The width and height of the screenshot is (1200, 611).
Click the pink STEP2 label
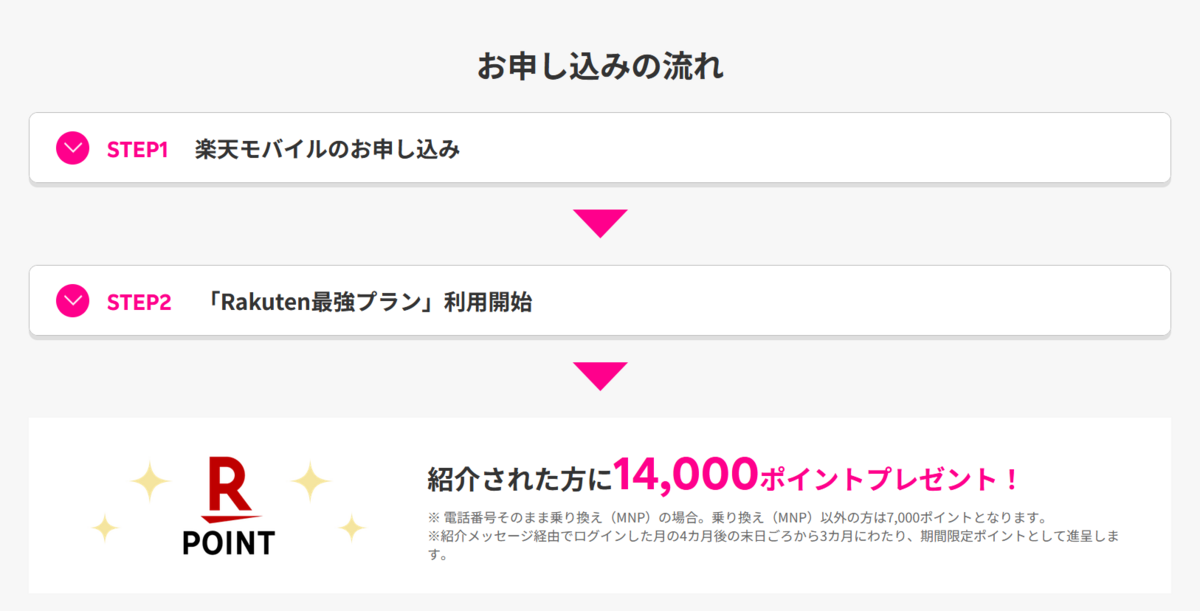[139, 302]
